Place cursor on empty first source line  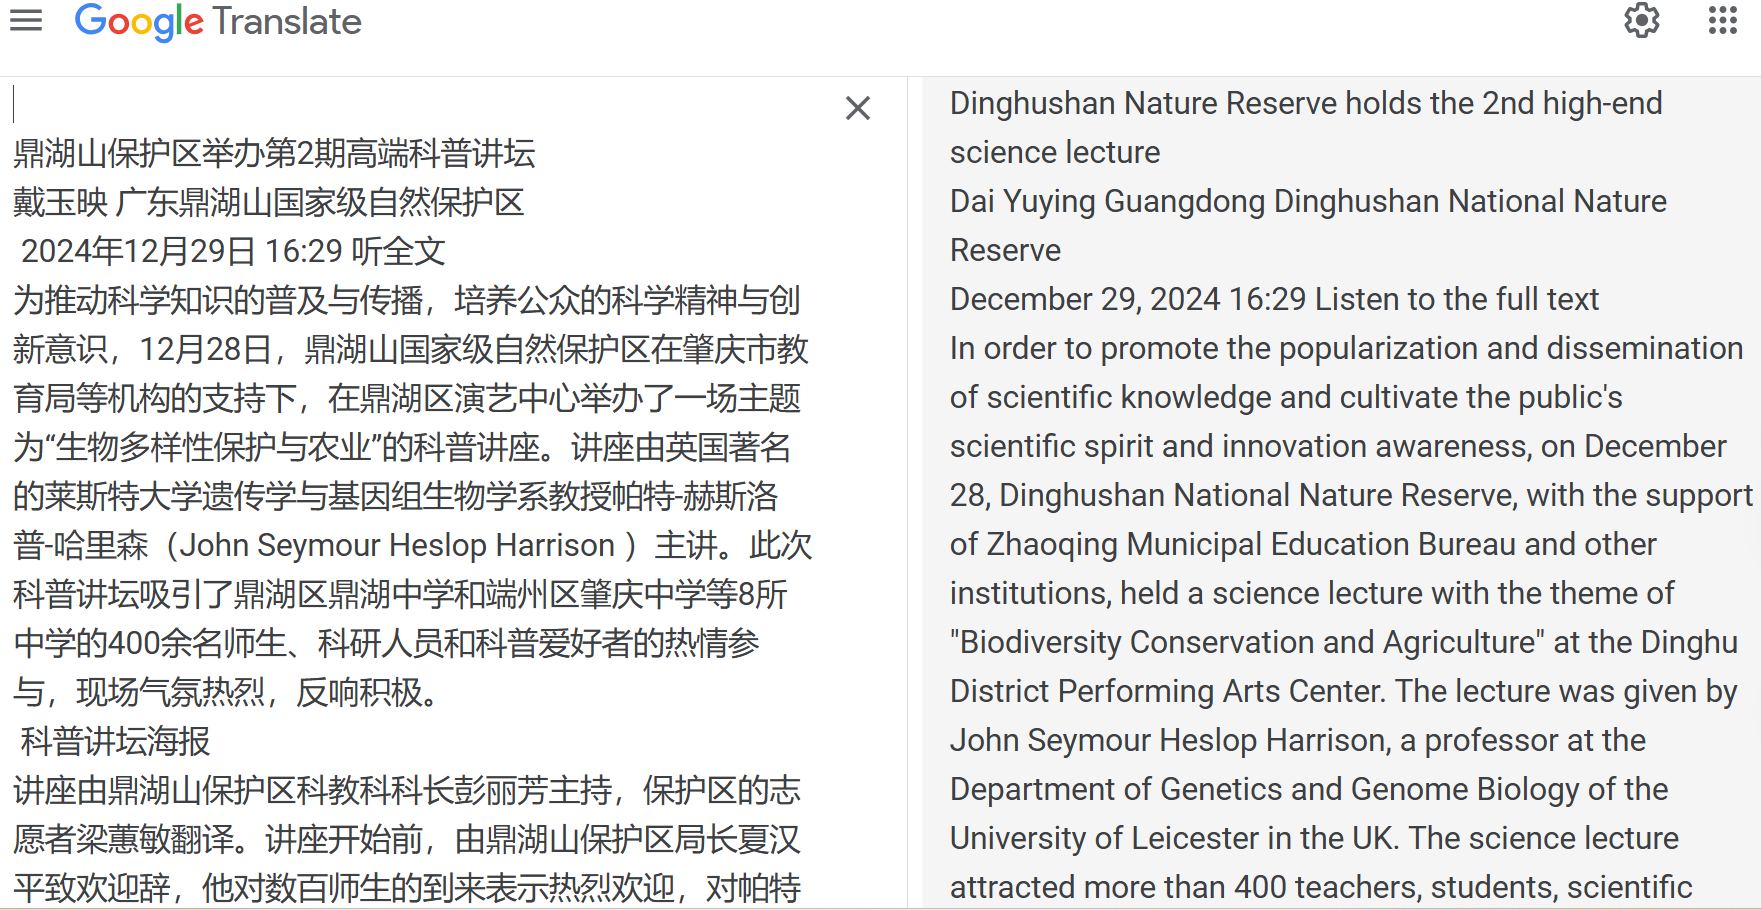(400, 105)
